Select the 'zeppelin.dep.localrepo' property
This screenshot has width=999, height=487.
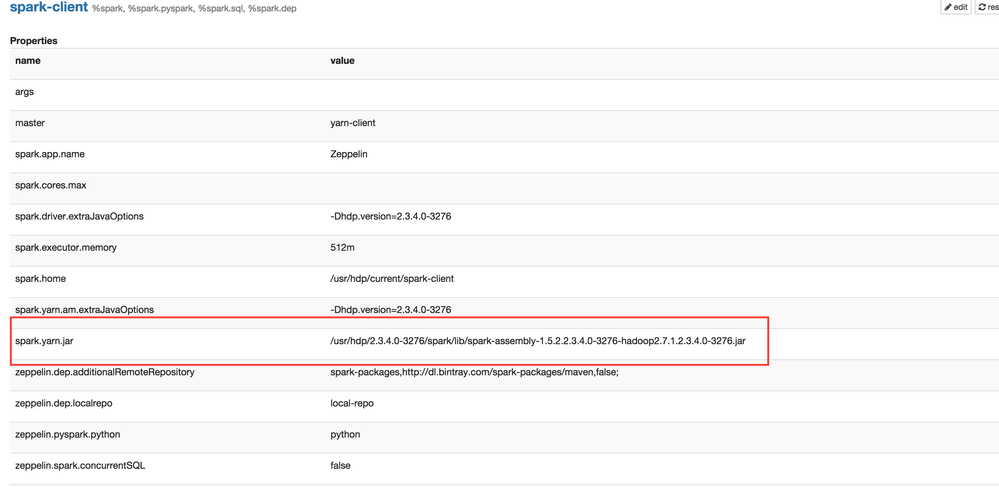pos(64,403)
